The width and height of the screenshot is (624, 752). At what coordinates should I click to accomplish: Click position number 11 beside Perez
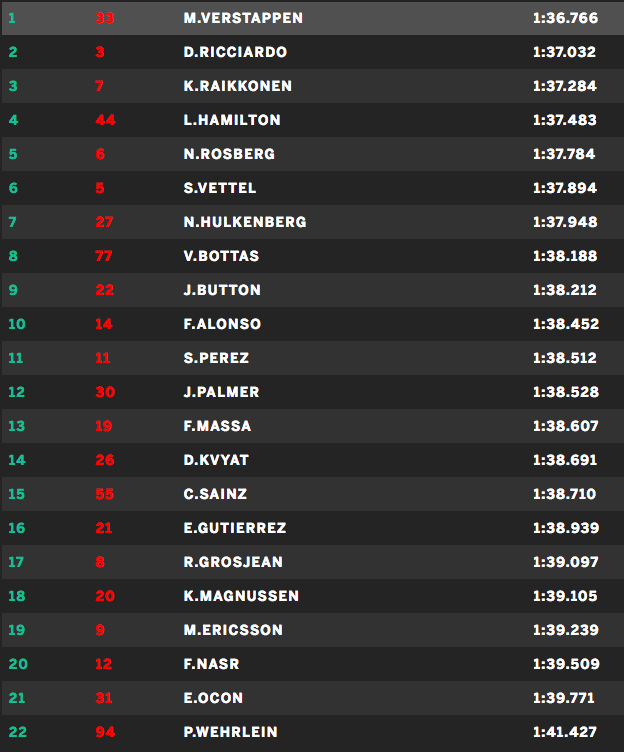(17, 358)
